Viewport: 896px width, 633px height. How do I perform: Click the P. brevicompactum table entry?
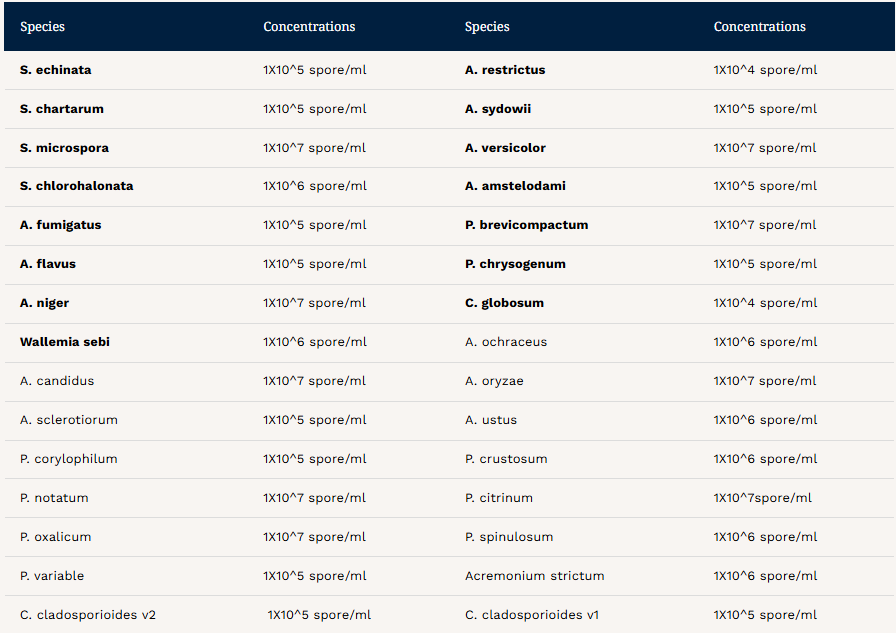point(526,225)
